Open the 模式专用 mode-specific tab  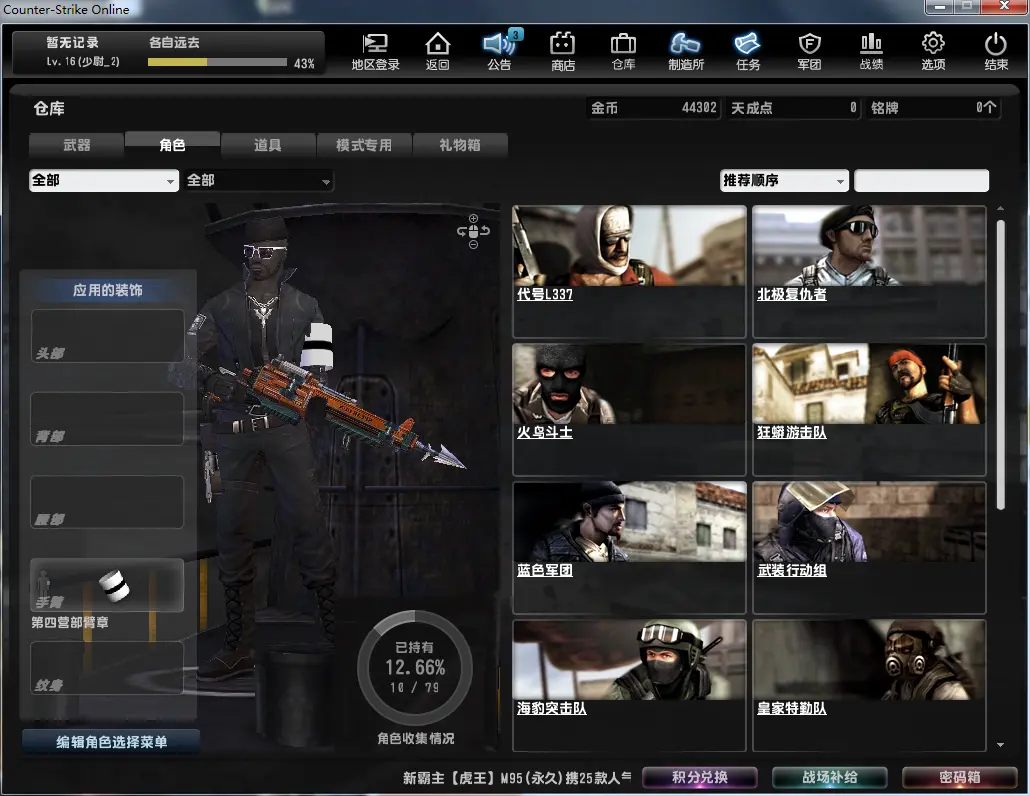[364, 144]
